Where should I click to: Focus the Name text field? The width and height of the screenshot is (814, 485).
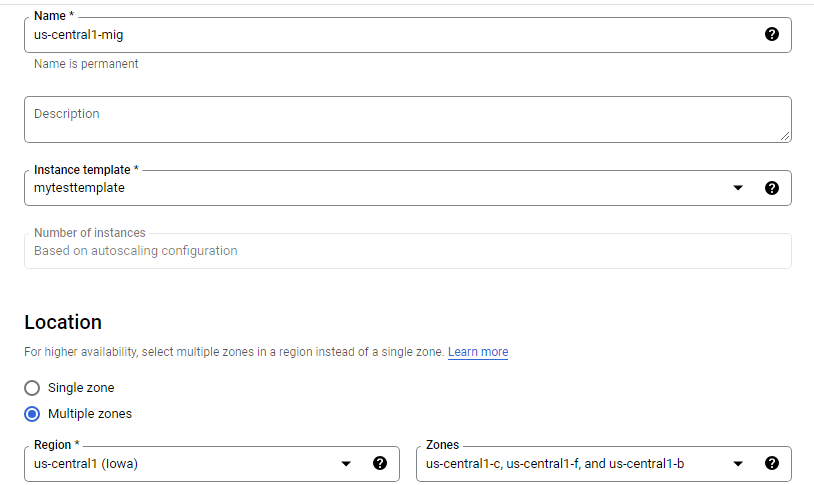pos(408,35)
